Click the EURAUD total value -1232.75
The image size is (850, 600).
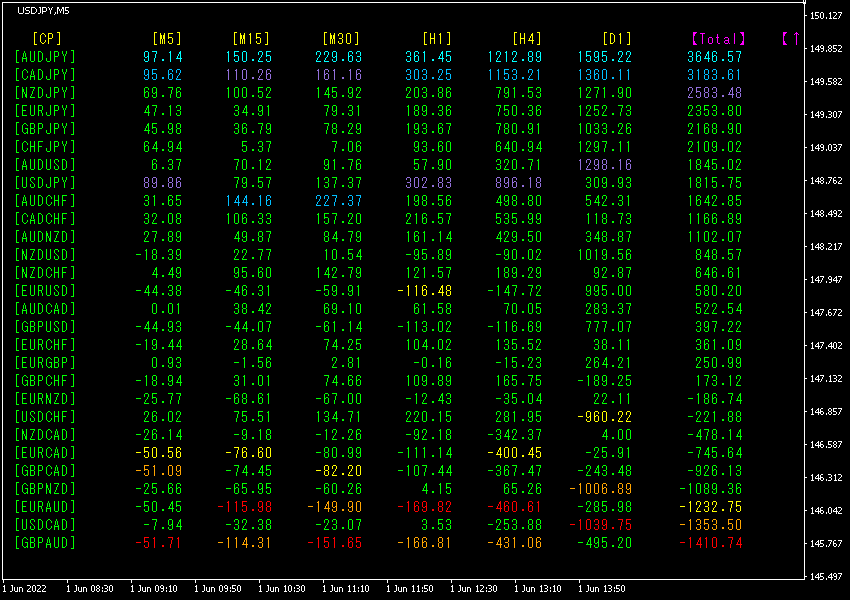pos(711,507)
